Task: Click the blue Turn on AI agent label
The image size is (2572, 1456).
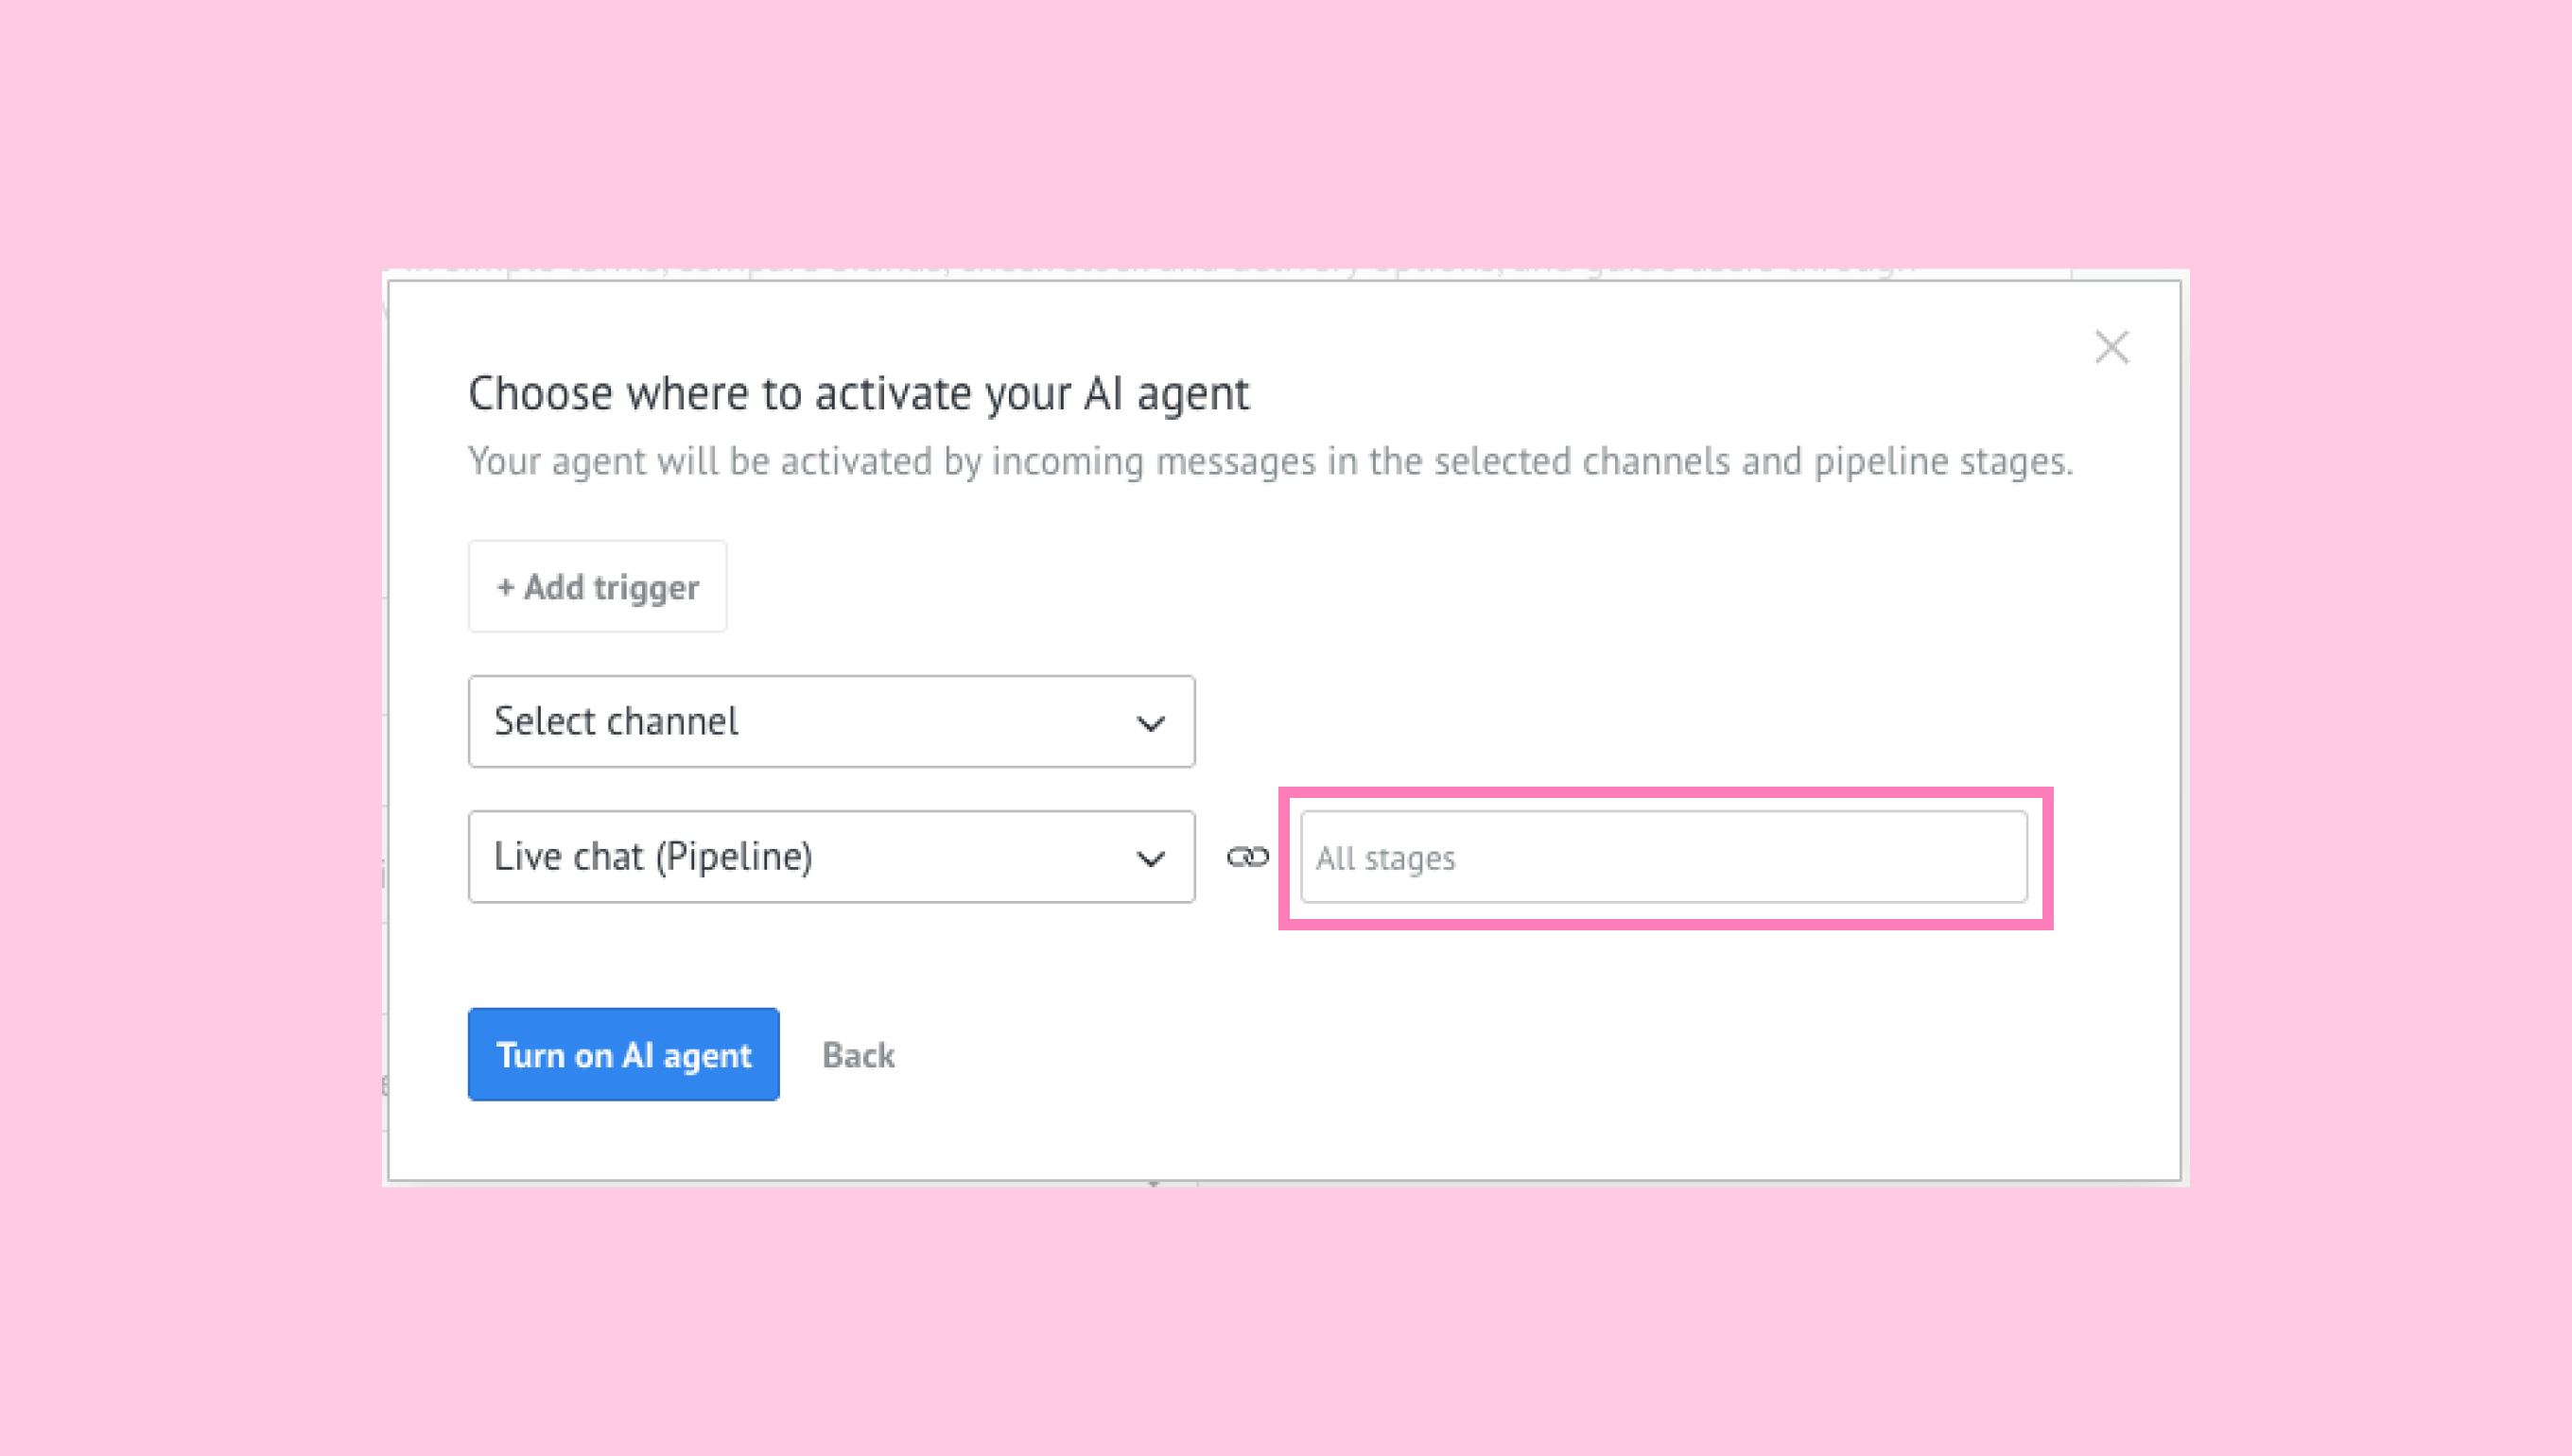Action: click(x=623, y=1055)
